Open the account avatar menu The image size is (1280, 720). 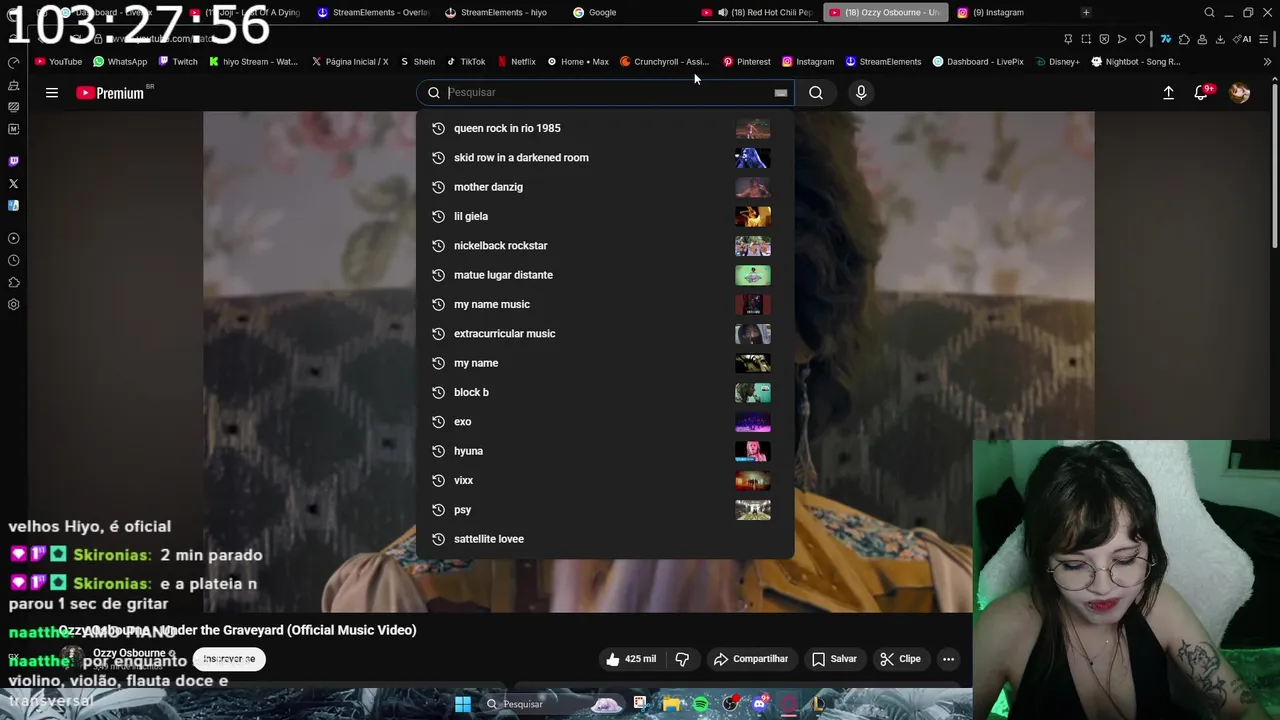coord(1239,93)
